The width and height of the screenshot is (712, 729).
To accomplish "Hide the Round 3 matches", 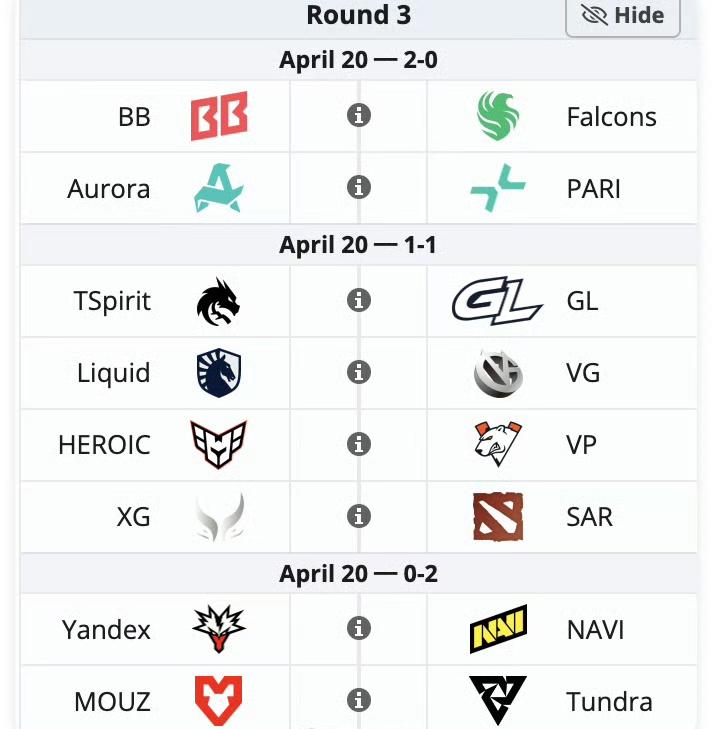I will [x=623, y=16].
